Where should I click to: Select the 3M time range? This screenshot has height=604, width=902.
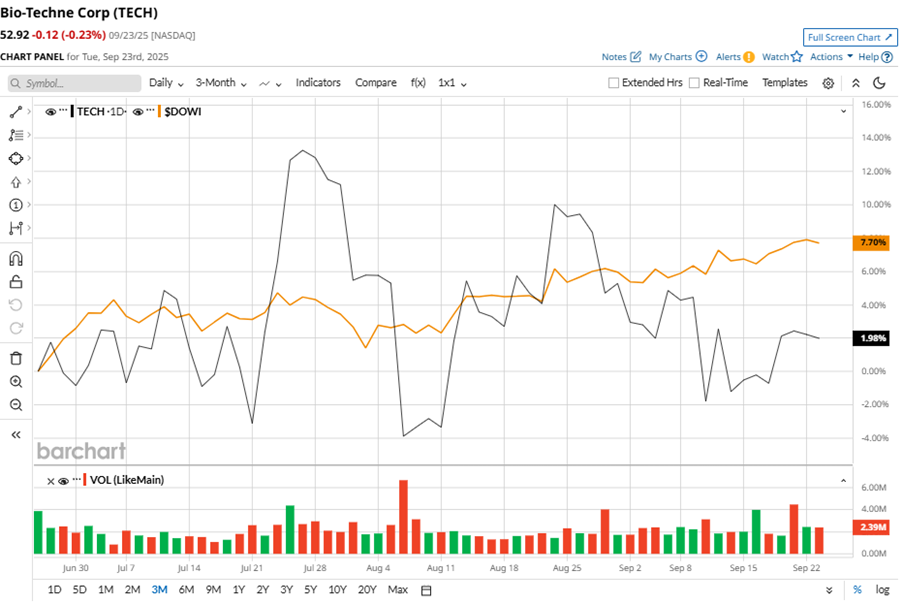(x=159, y=590)
